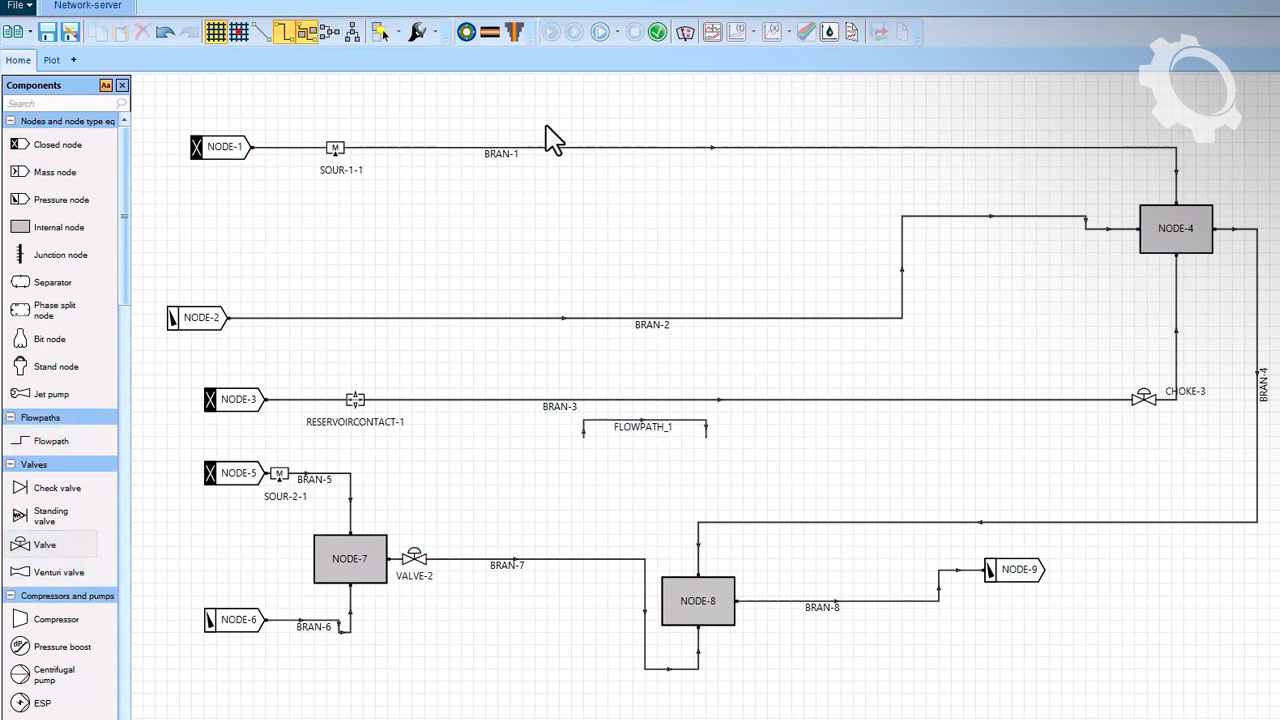The height and width of the screenshot is (720, 1280).
Task: Click the Components search field
Action: click(60, 104)
